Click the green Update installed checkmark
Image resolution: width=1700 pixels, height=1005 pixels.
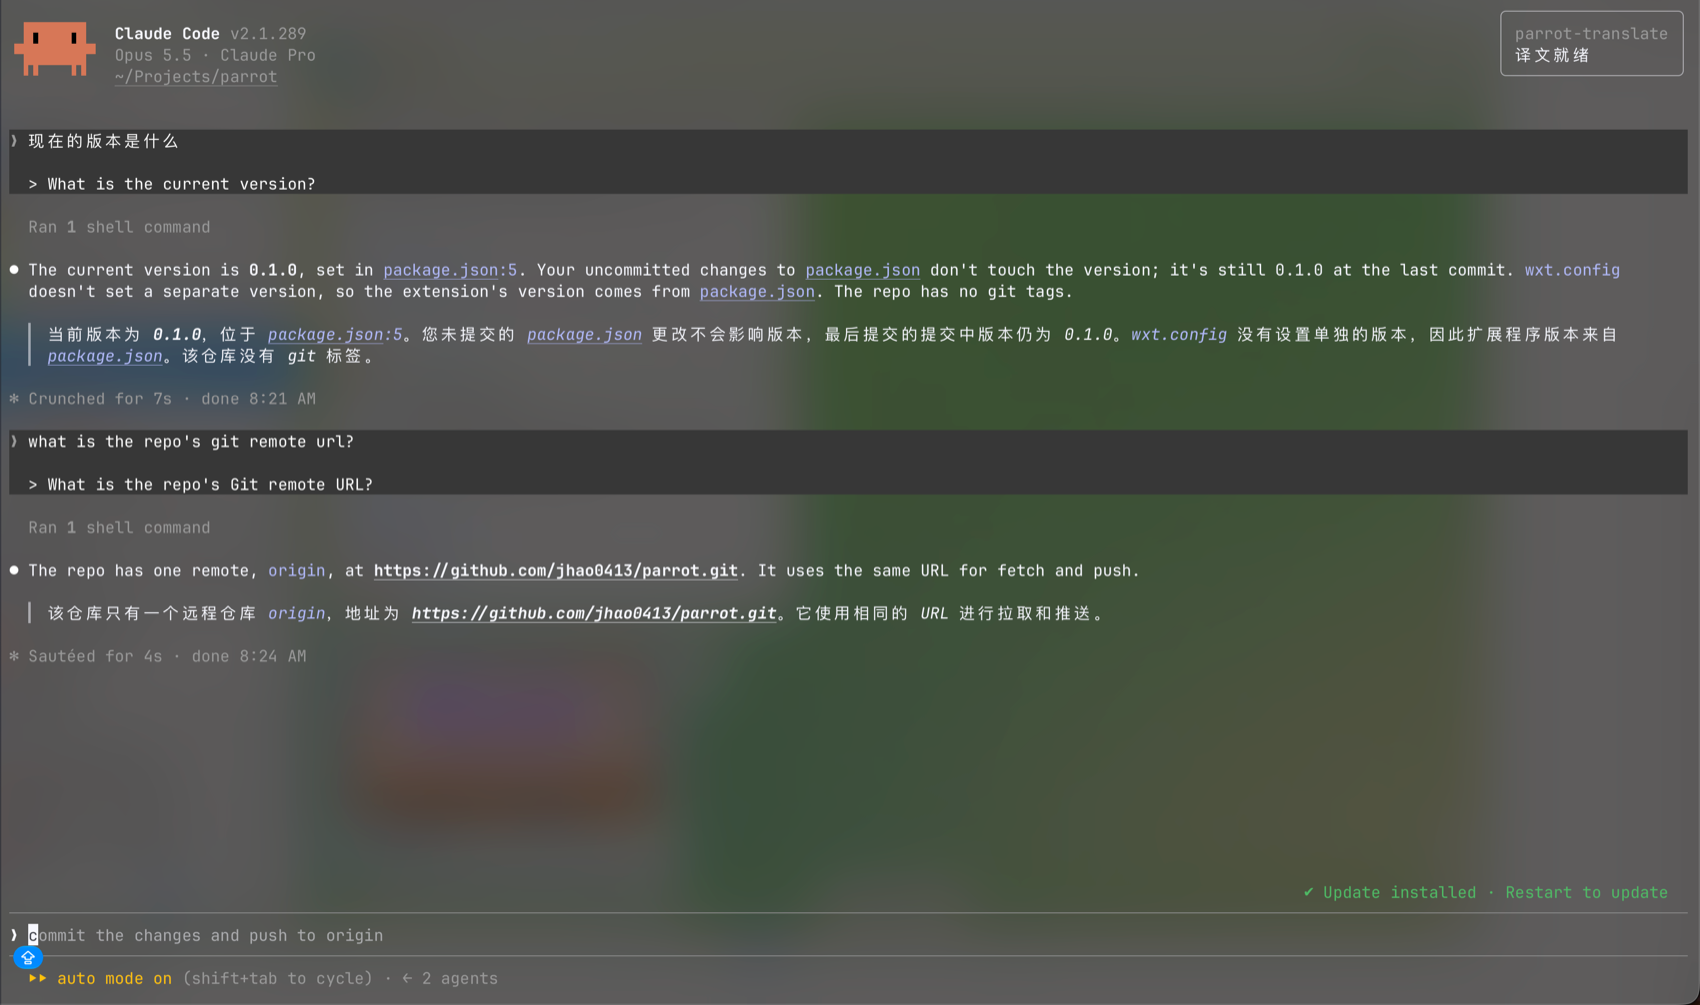(1308, 892)
